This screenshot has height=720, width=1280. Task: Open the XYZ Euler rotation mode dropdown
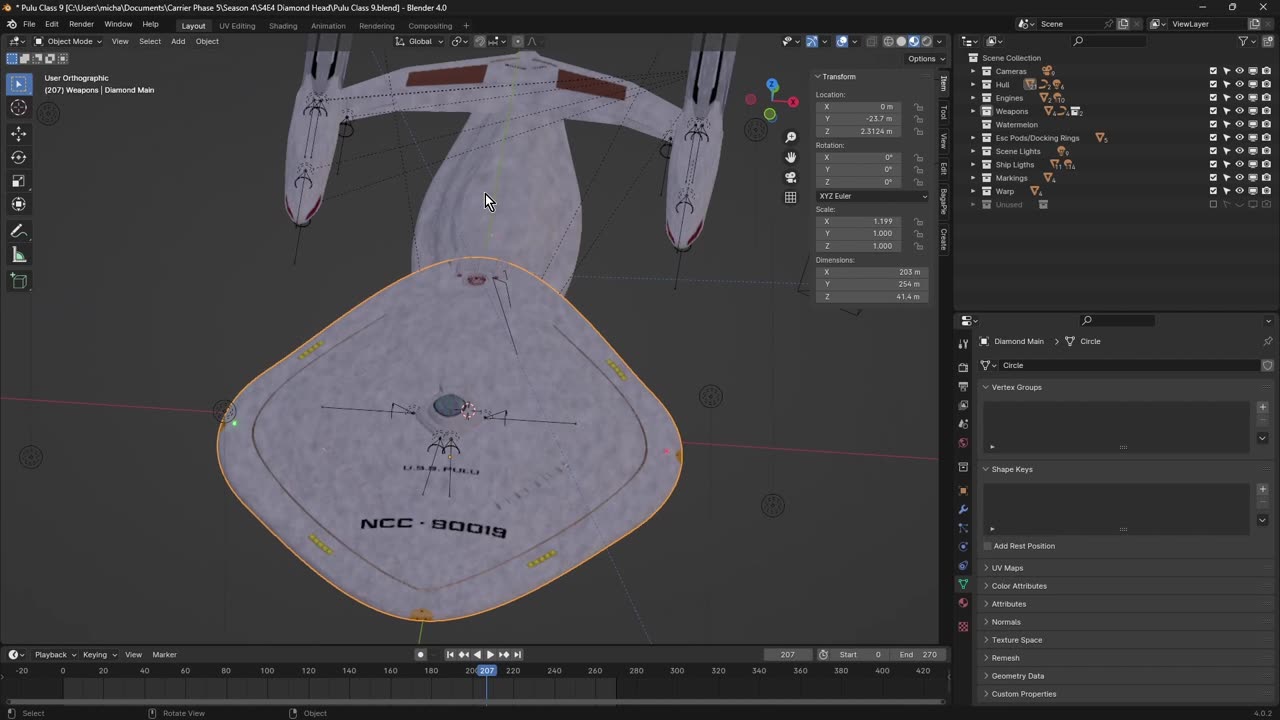point(872,196)
